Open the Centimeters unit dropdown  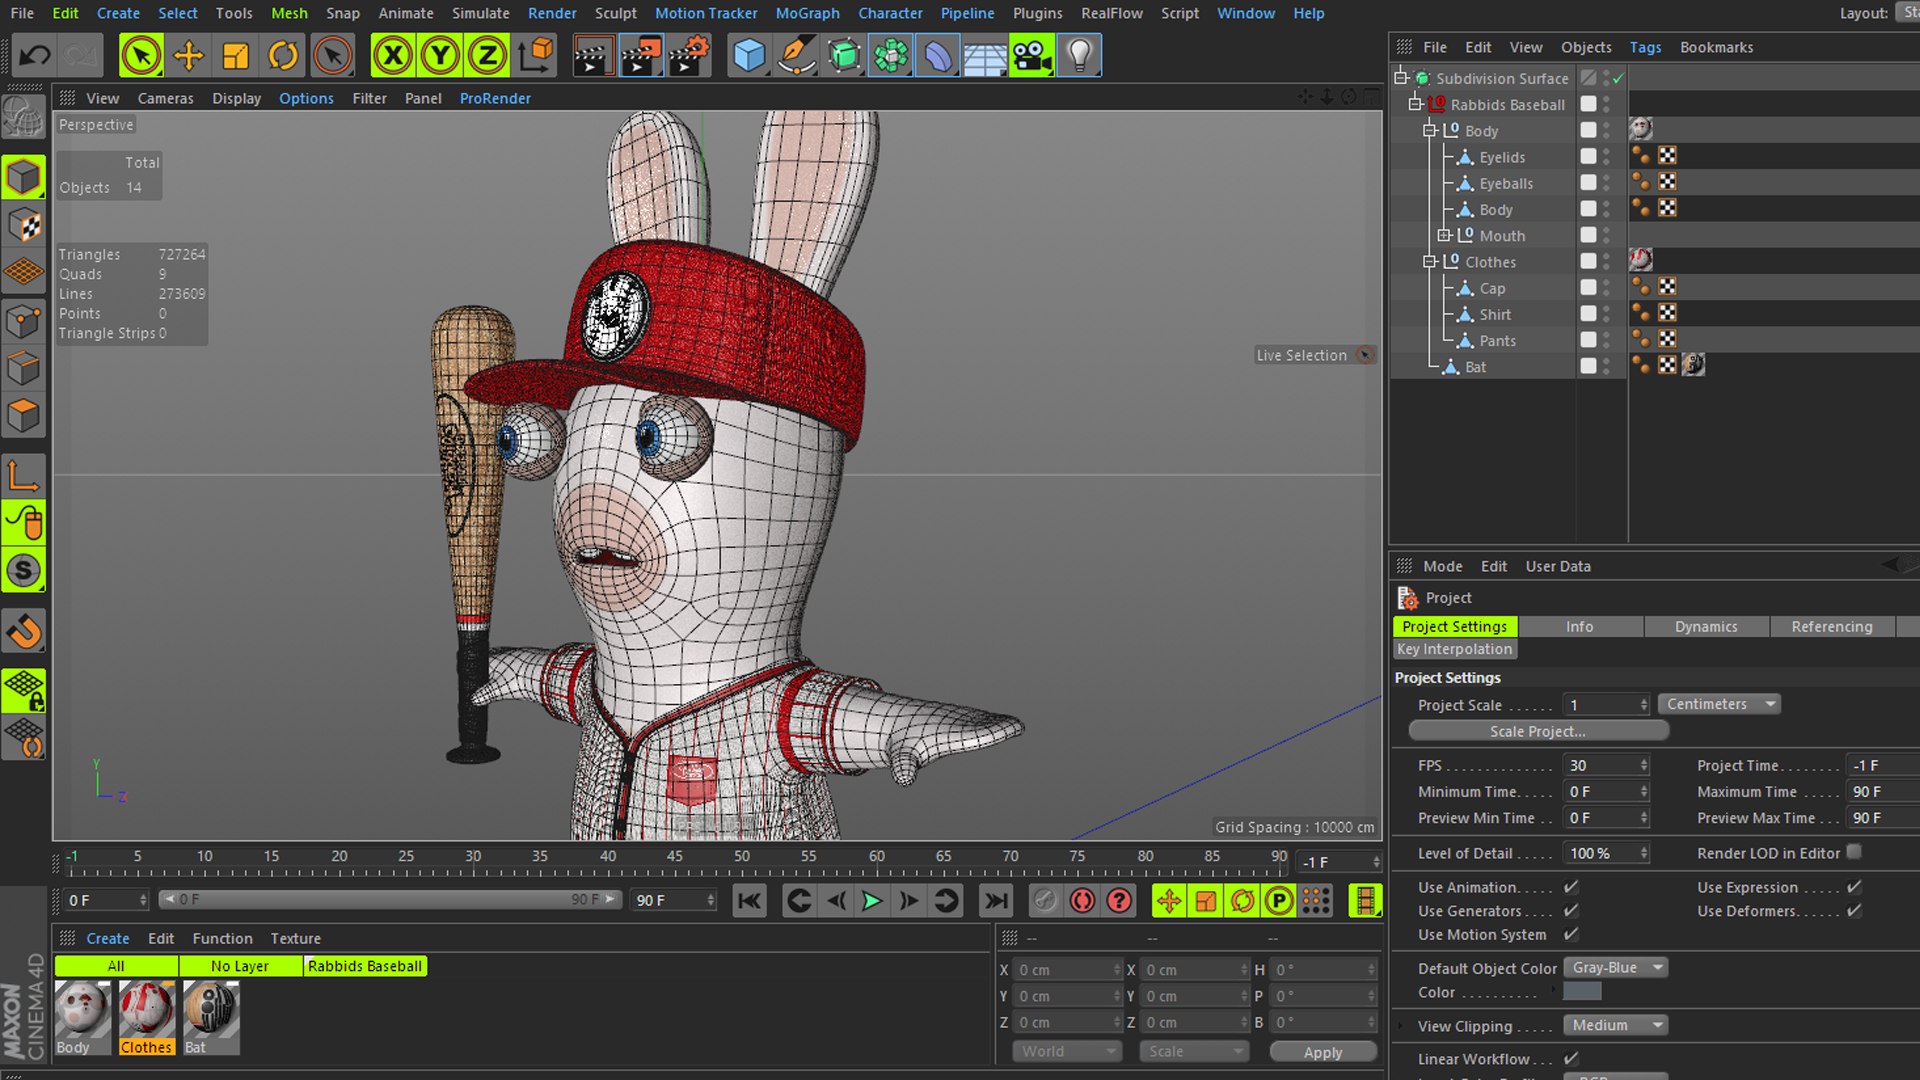[x=1719, y=704]
